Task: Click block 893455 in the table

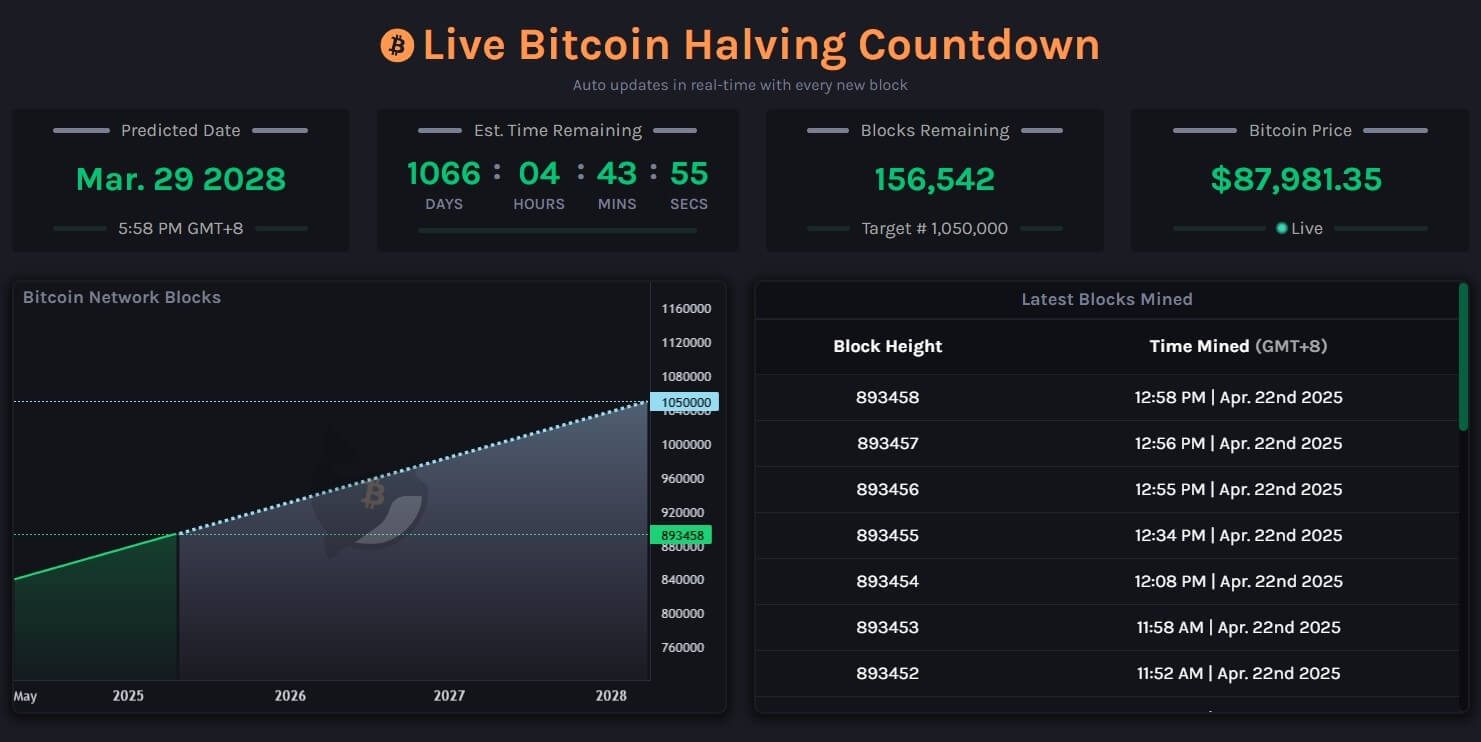Action: point(887,535)
